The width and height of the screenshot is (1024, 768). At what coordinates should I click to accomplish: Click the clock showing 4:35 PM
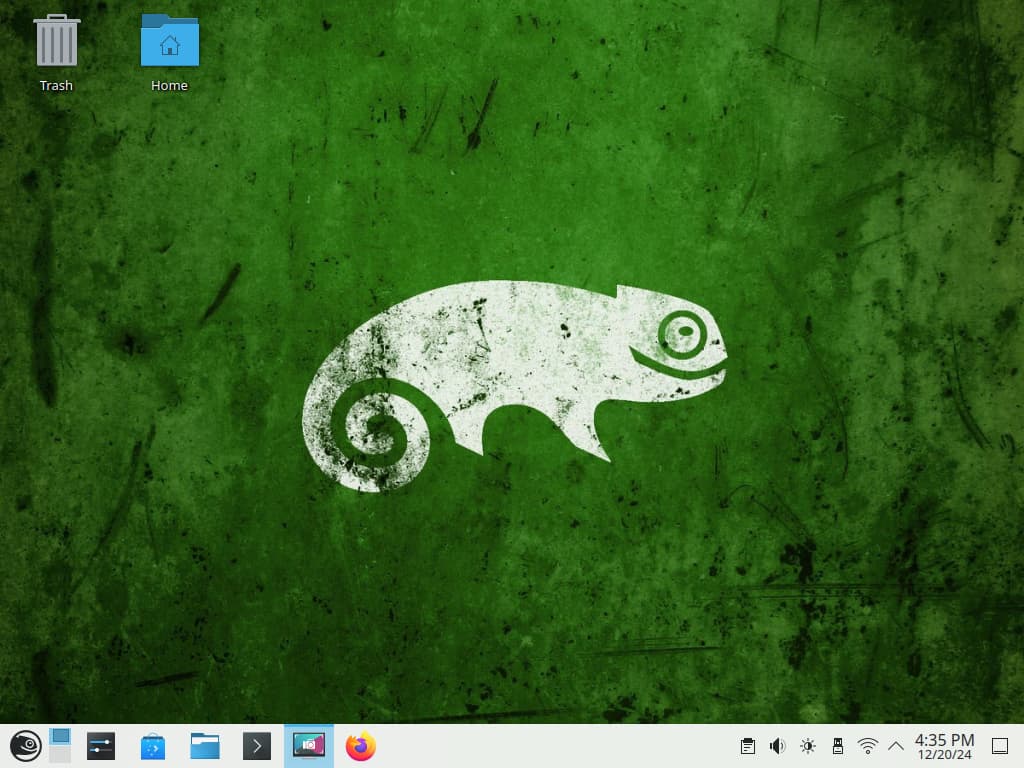(x=944, y=746)
